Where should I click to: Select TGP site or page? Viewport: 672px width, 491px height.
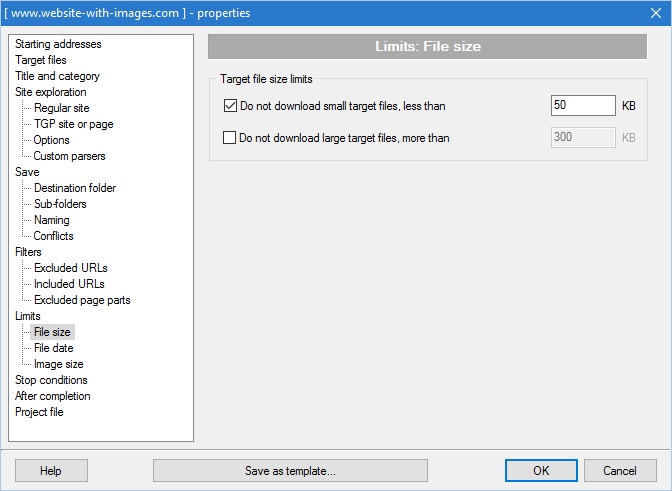coord(74,124)
